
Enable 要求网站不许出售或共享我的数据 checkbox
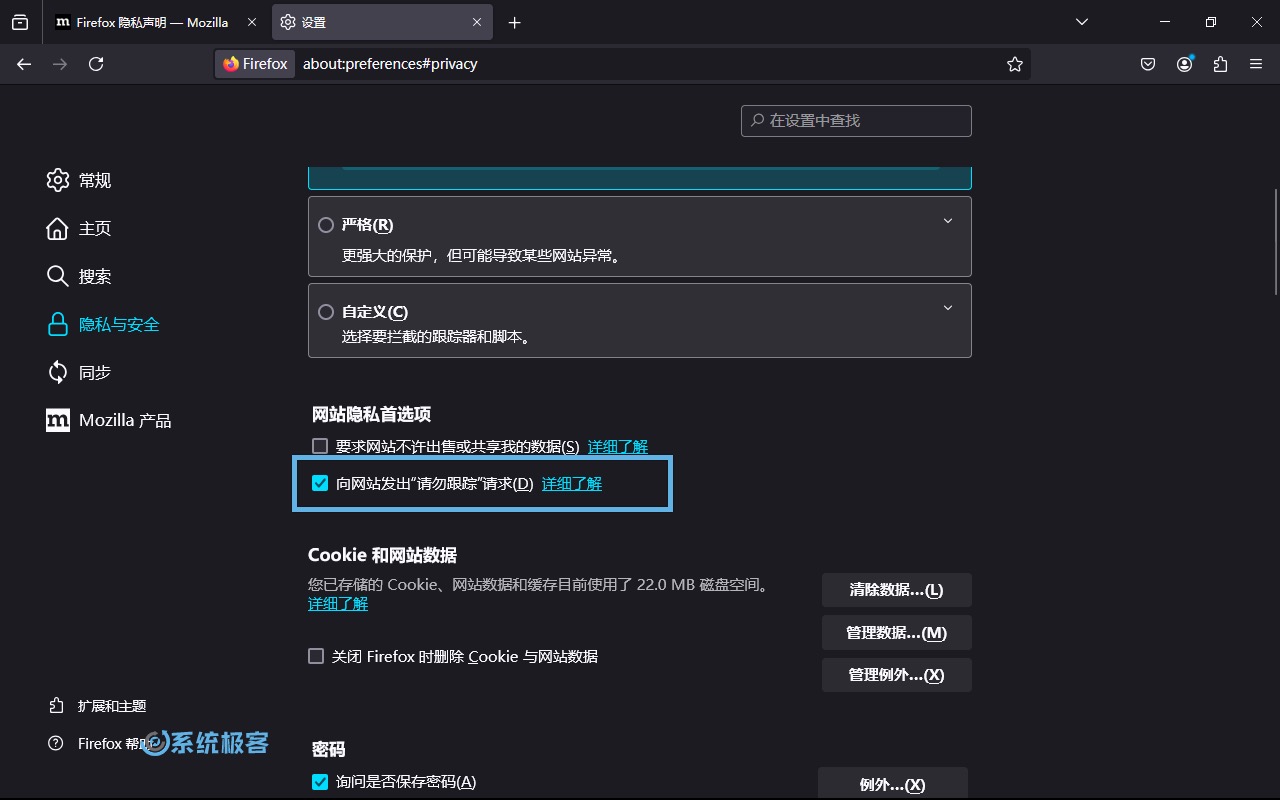click(320, 446)
